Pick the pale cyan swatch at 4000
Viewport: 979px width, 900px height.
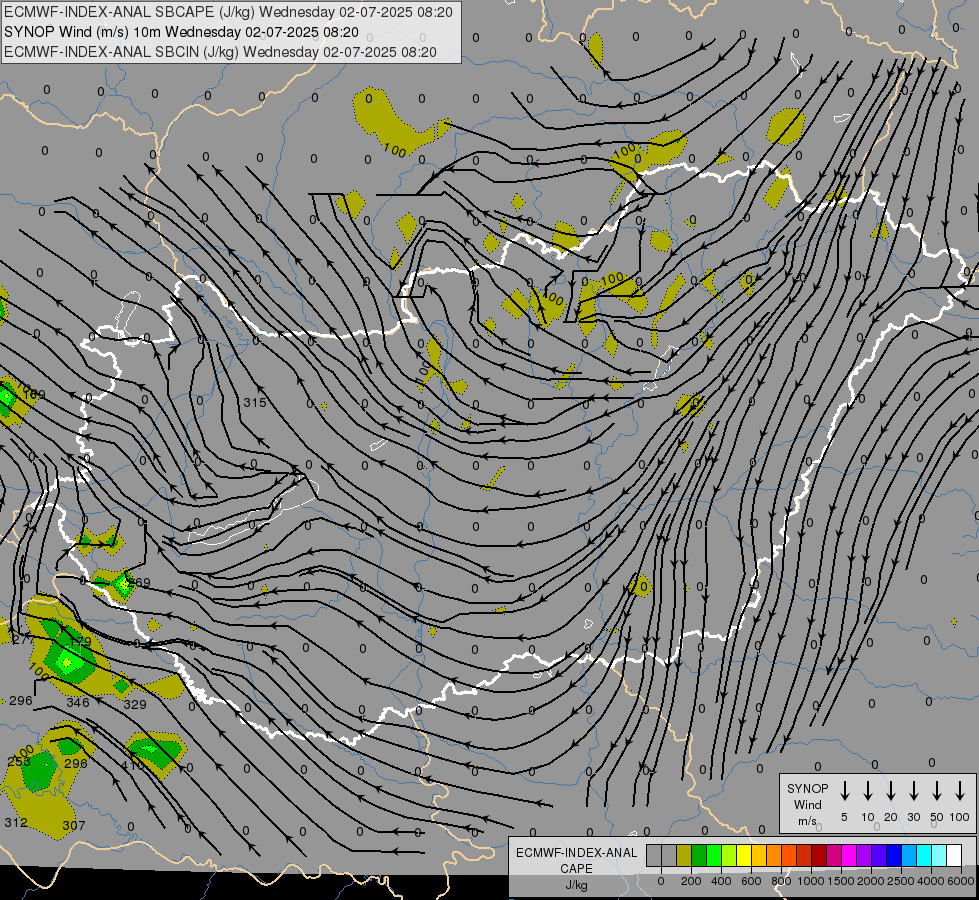point(940,855)
